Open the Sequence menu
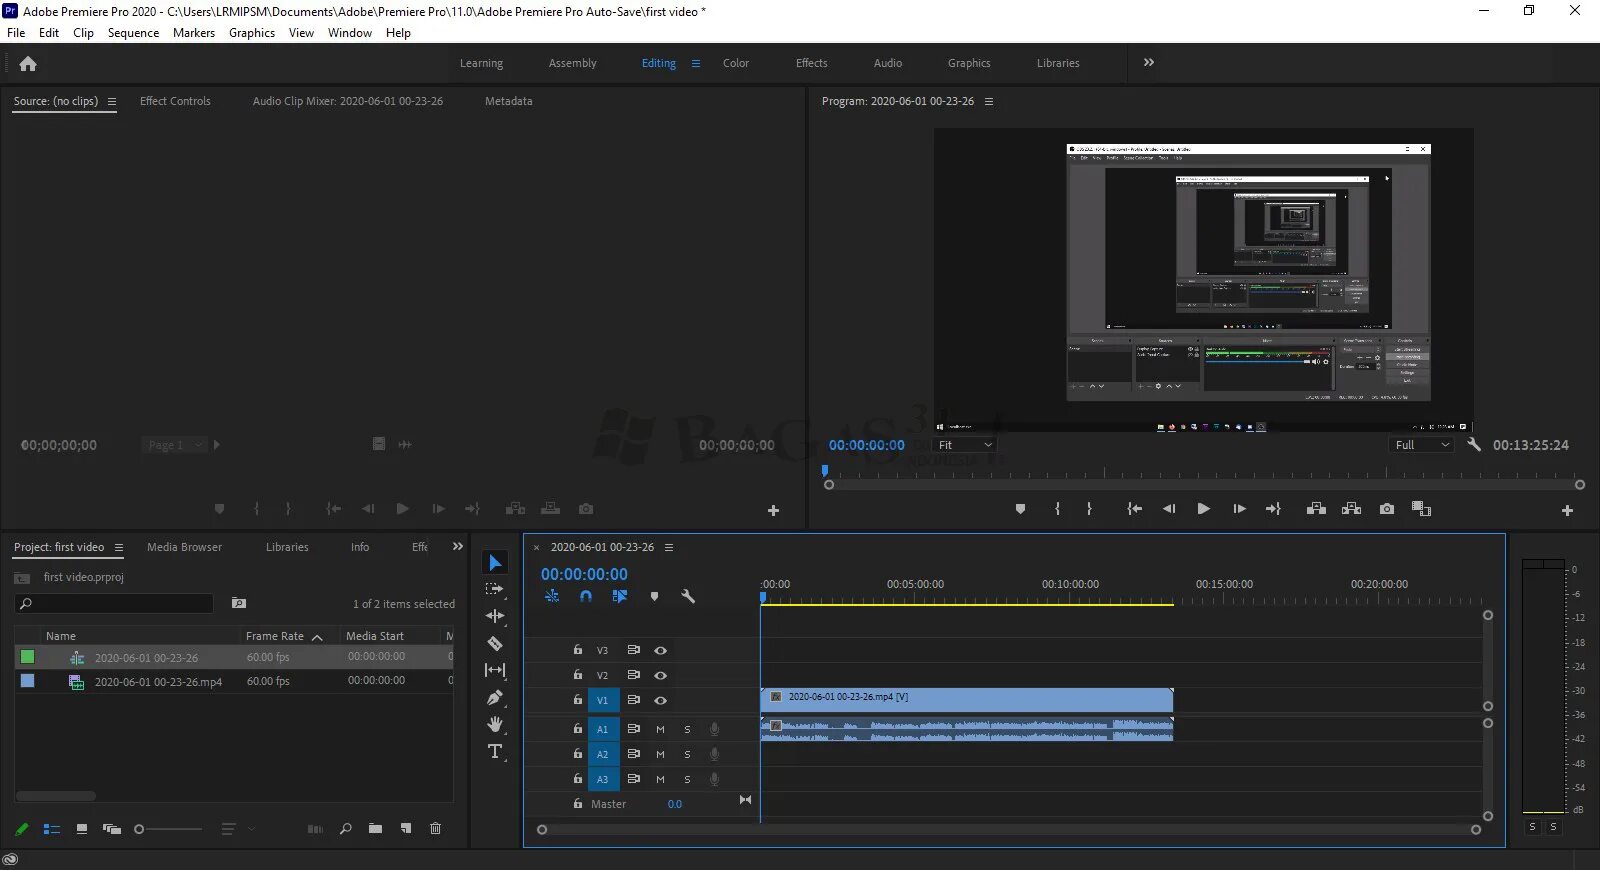The width and height of the screenshot is (1600, 870). tap(133, 33)
